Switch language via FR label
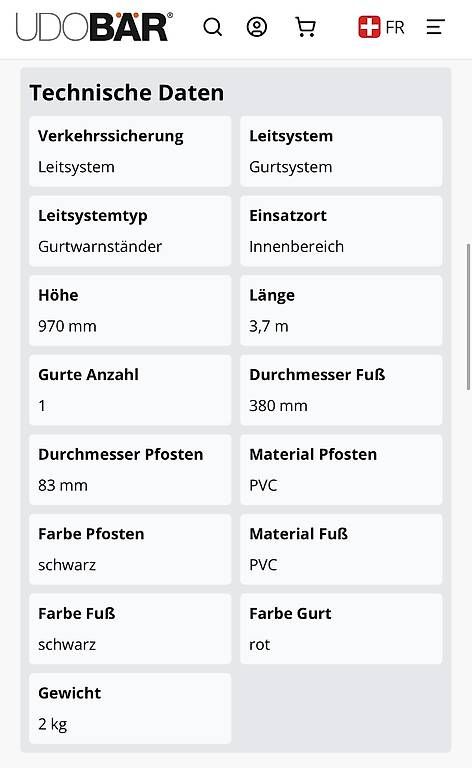This screenshot has height=768, width=472. point(395,27)
